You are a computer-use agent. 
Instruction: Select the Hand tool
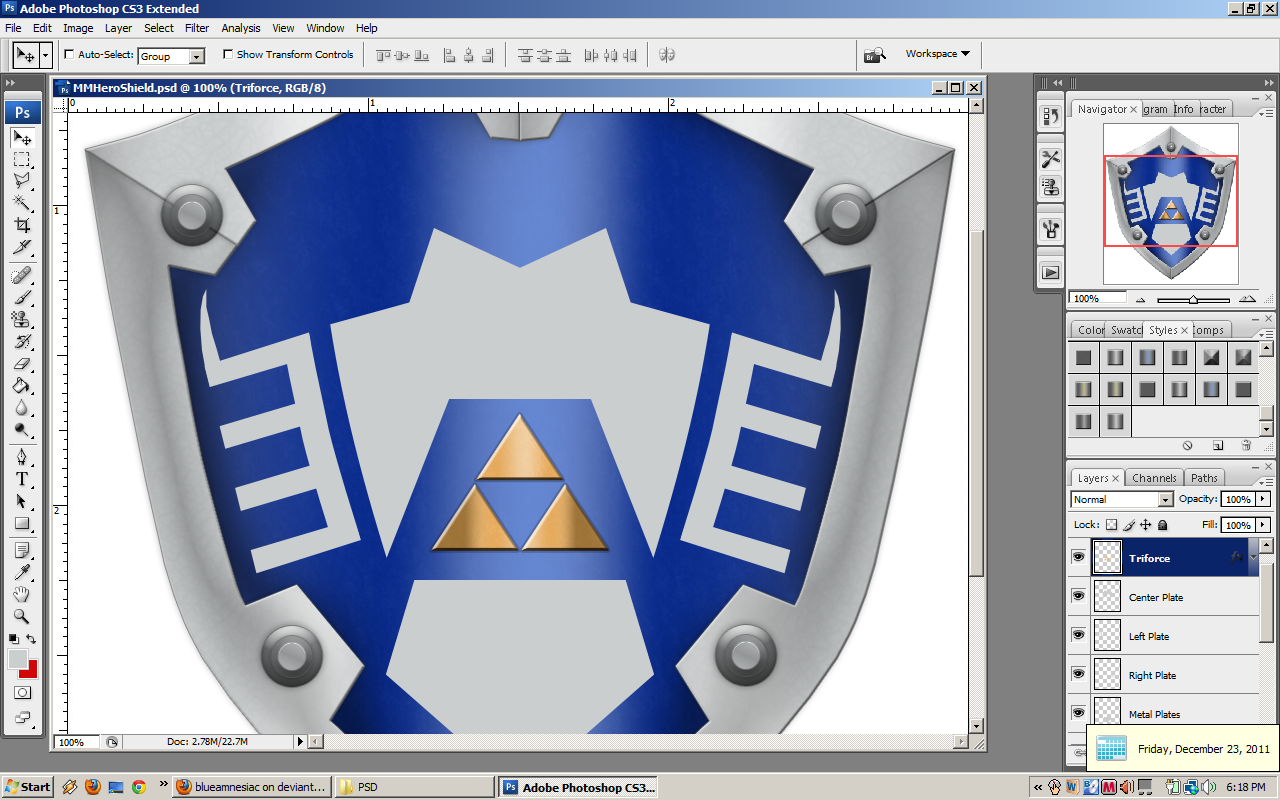(x=22, y=595)
